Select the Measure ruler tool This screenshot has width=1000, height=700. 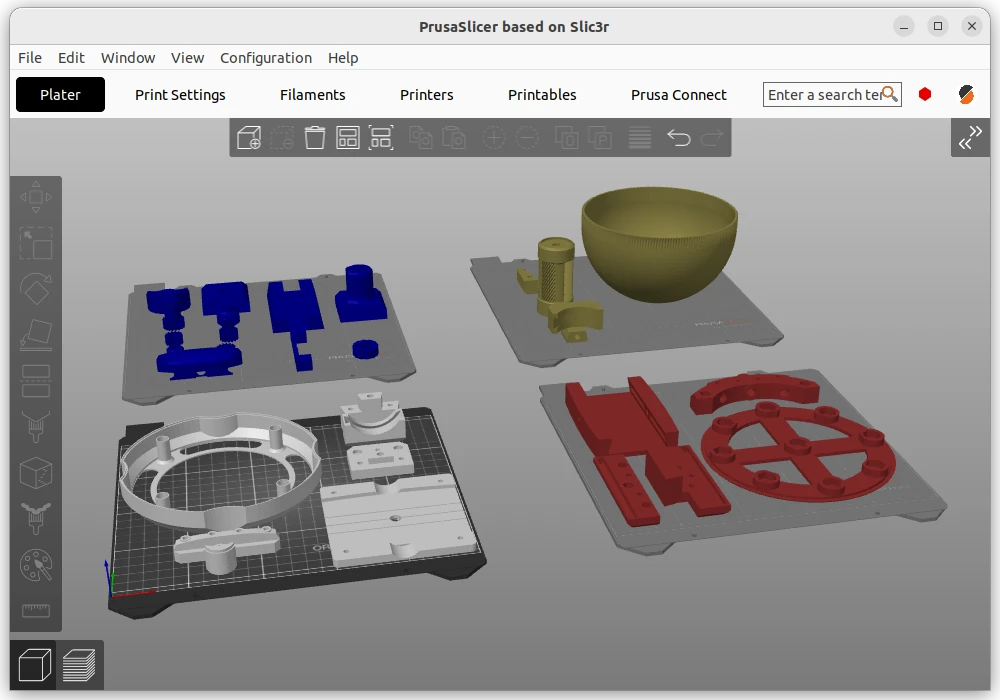click(x=36, y=611)
